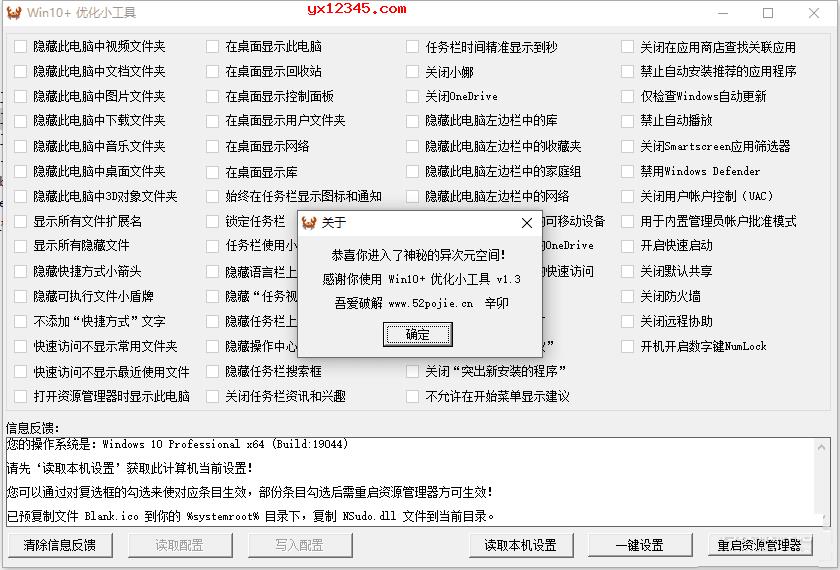
Task: Check 隐藏此电脑中文档文件夹
Action: coord(20,71)
